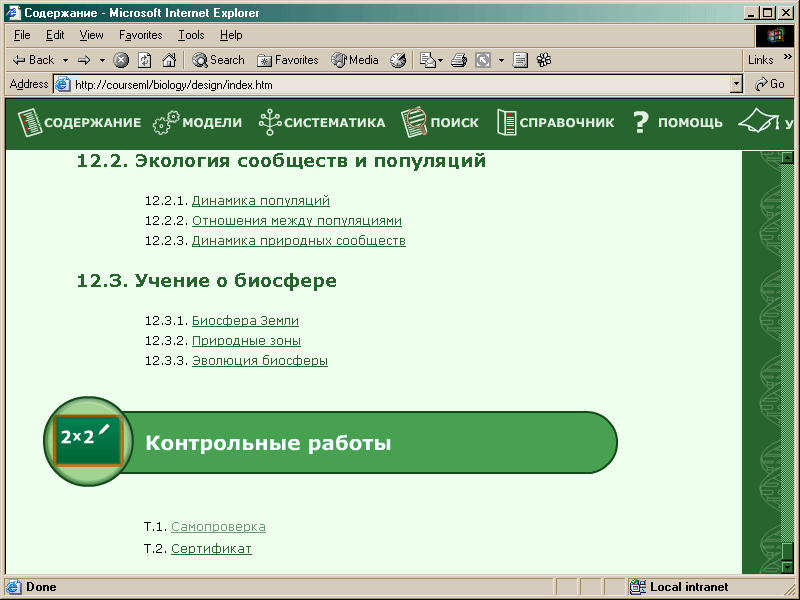
Task: Click the Помощь question mark icon
Action: pos(641,123)
